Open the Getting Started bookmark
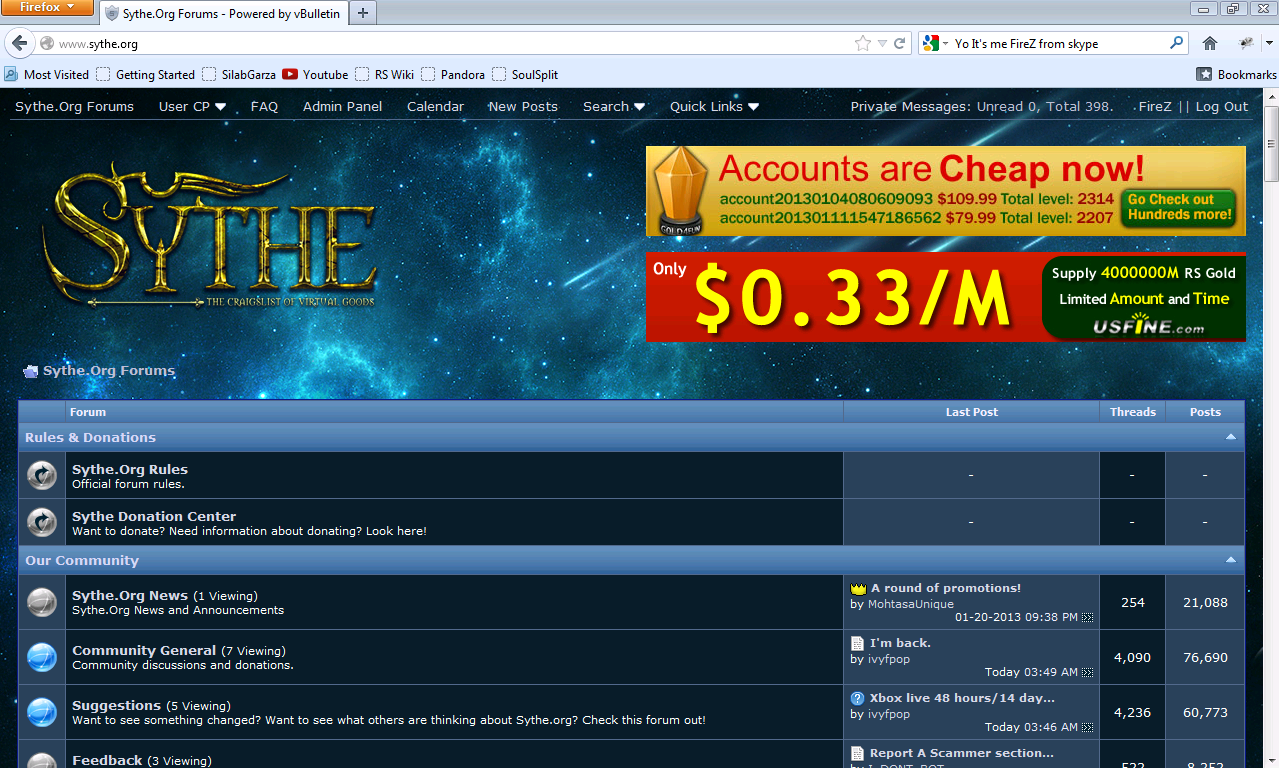This screenshot has height=768, width=1279. click(x=146, y=74)
